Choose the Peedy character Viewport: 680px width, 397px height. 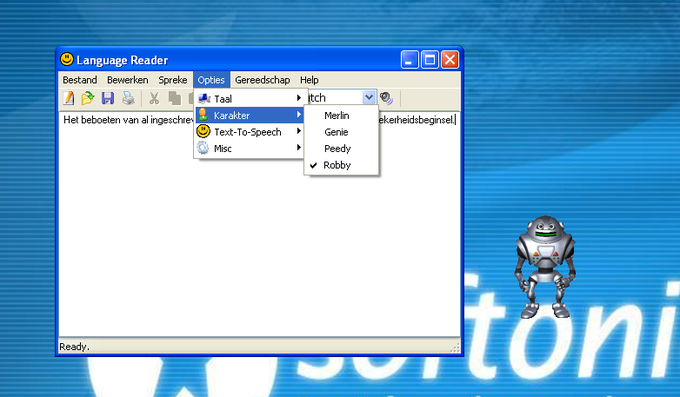tap(341, 148)
